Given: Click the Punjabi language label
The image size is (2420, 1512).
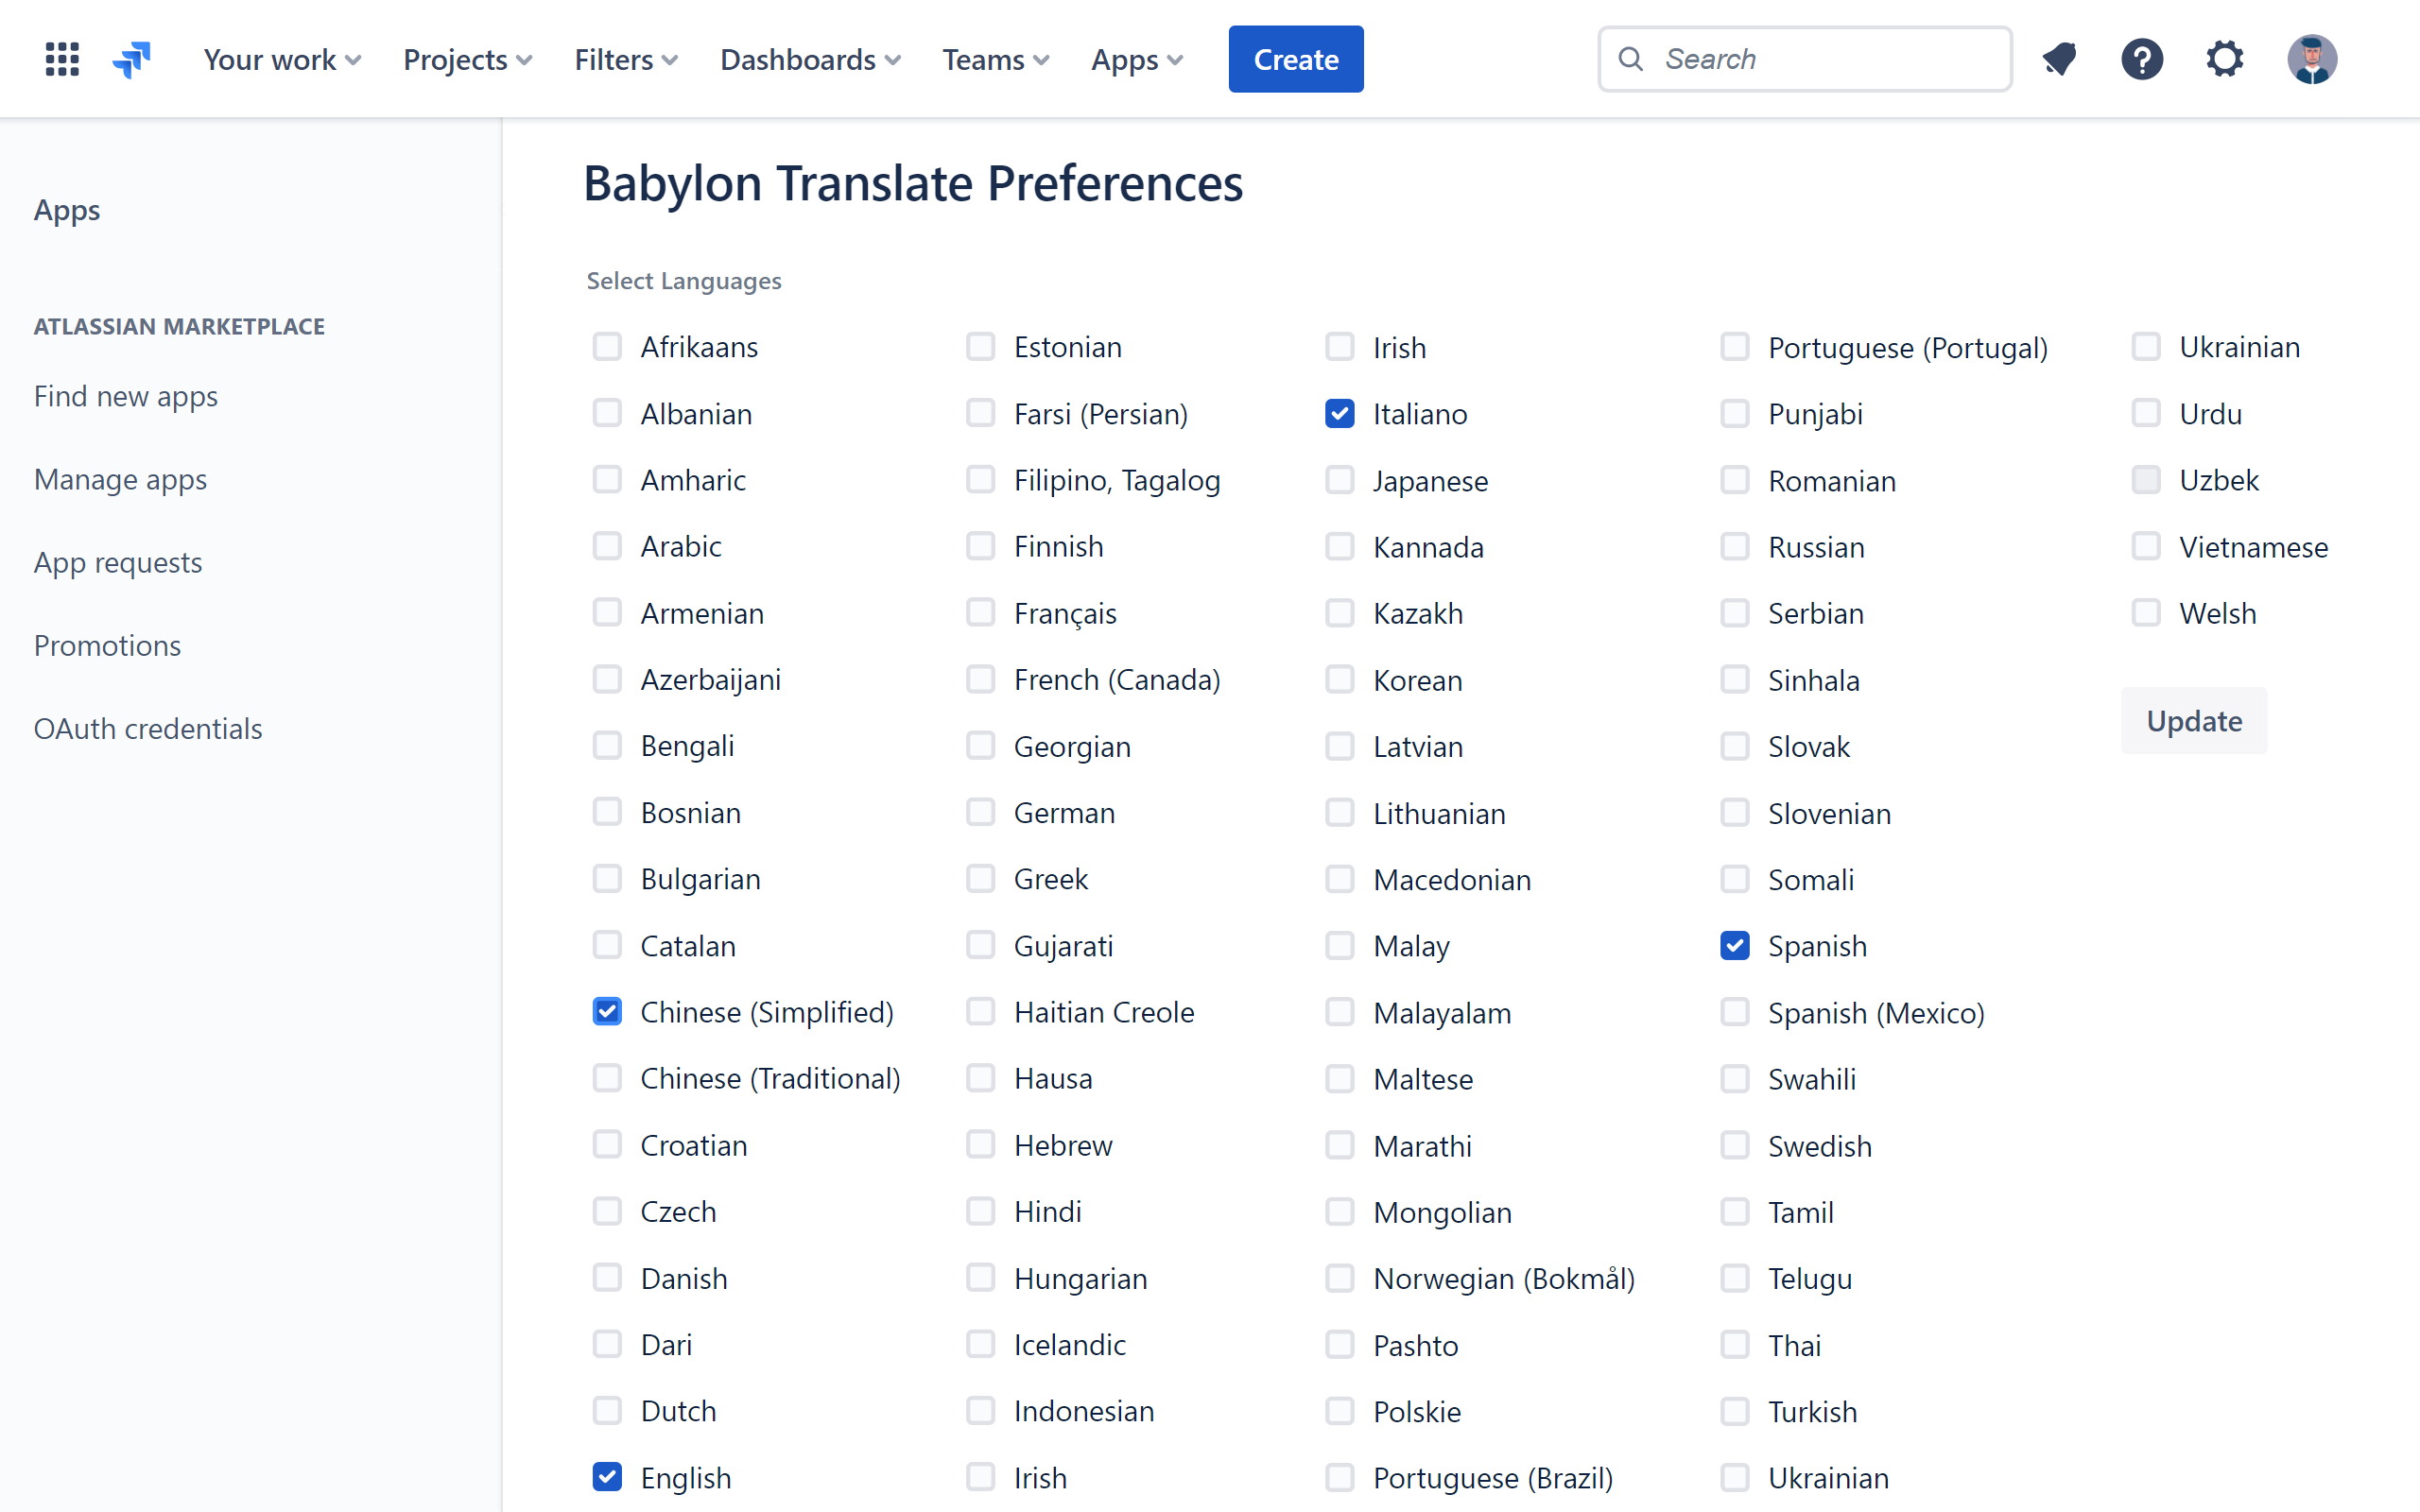Looking at the screenshot, I should click(1815, 414).
